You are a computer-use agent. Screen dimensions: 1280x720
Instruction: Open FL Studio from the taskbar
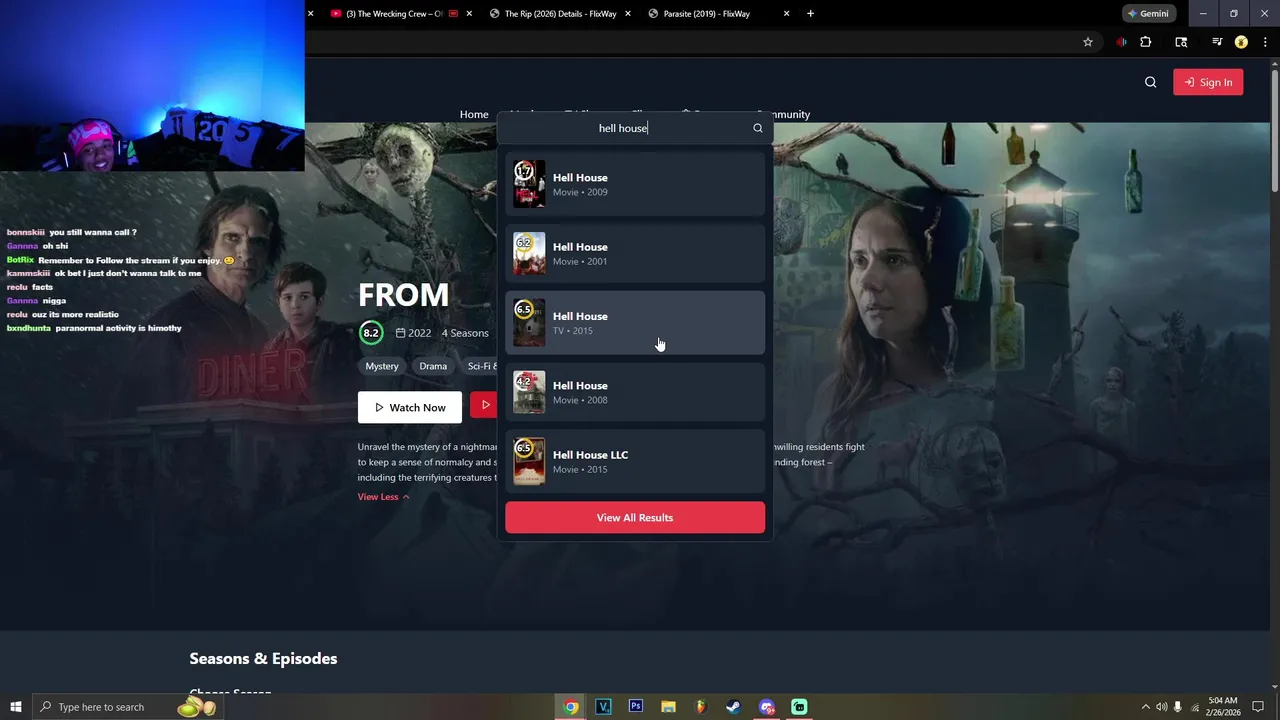pos(701,707)
